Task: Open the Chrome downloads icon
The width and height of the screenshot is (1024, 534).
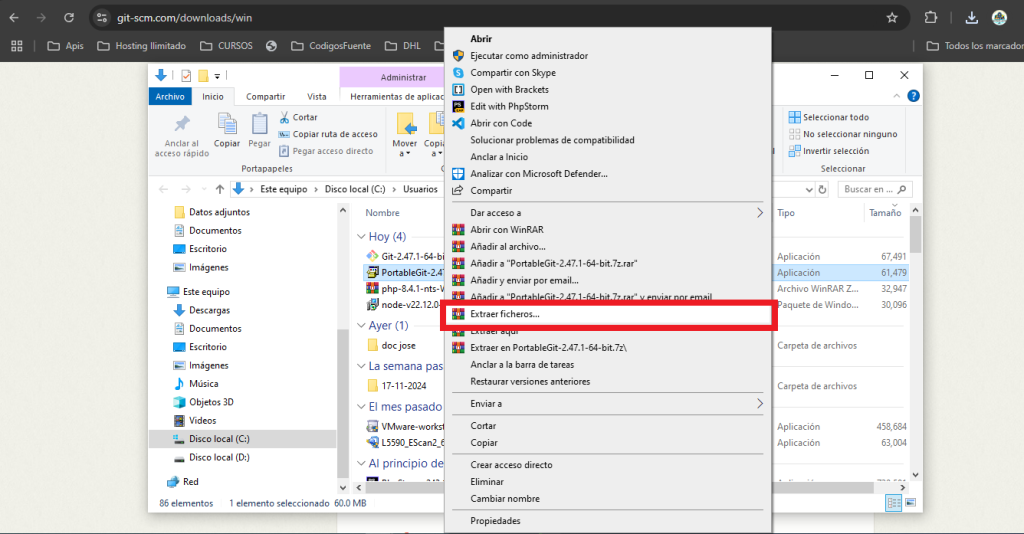Action: tap(972, 18)
